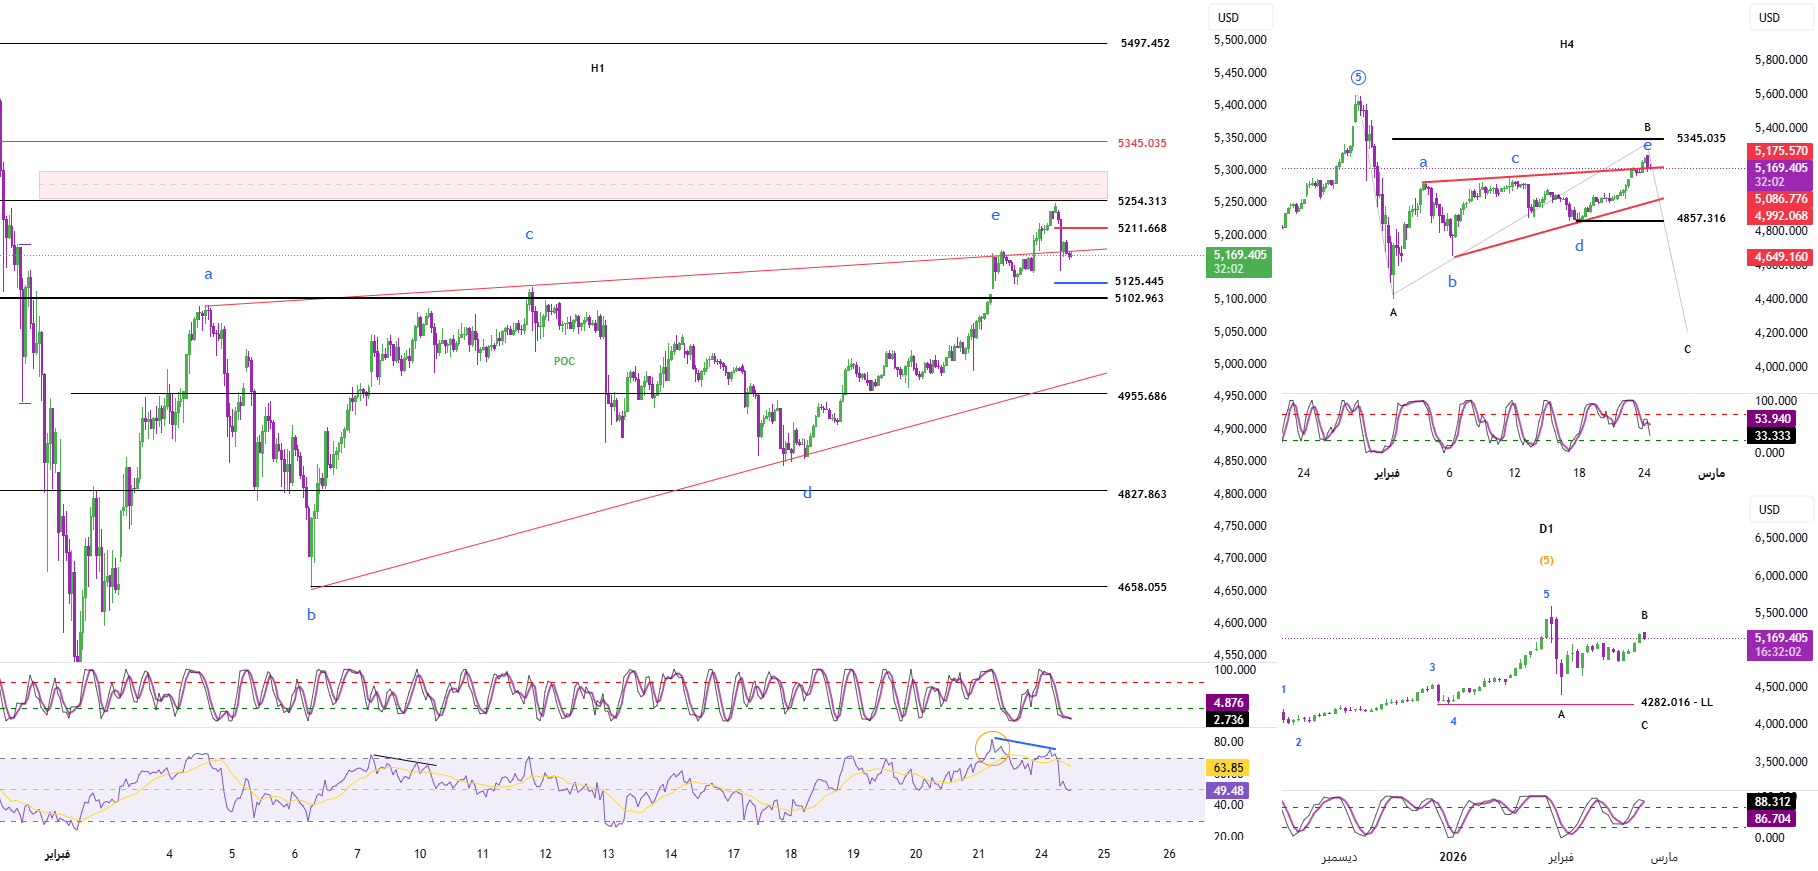
Task: Select the blue divergence line on RSI panel
Action: point(1024,744)
